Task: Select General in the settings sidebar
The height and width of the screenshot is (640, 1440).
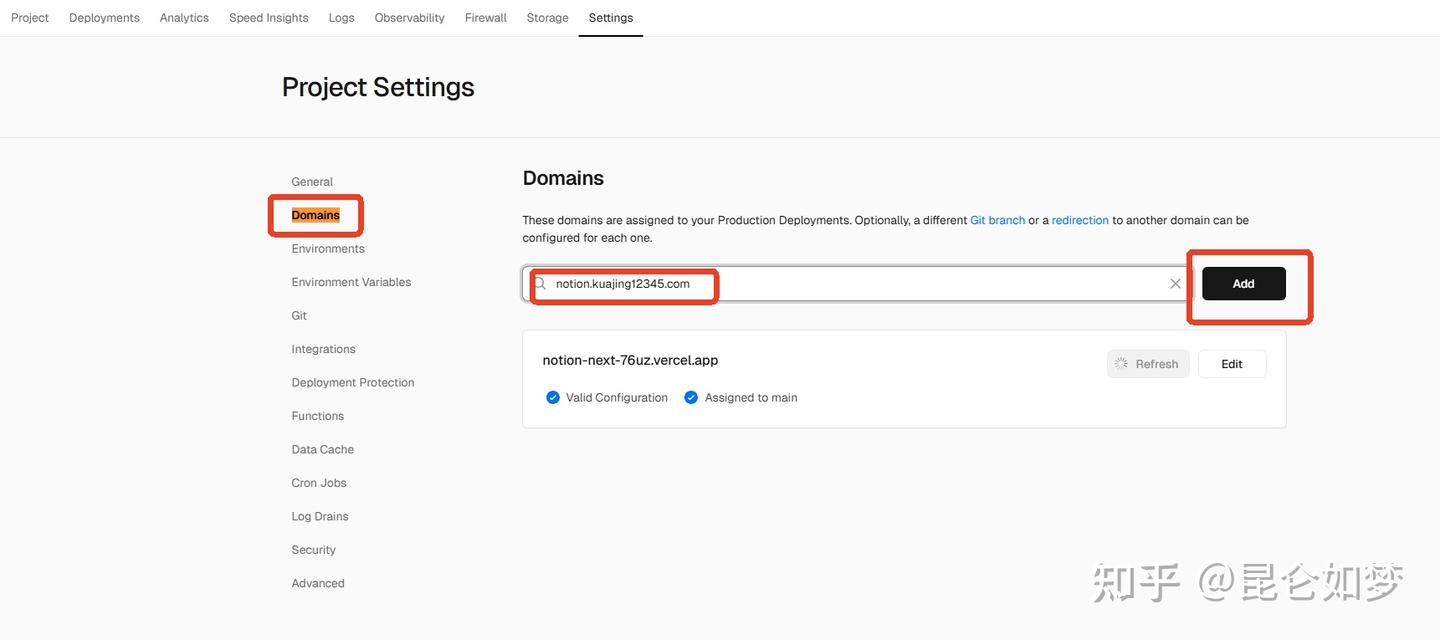Action: click(311, 182)
